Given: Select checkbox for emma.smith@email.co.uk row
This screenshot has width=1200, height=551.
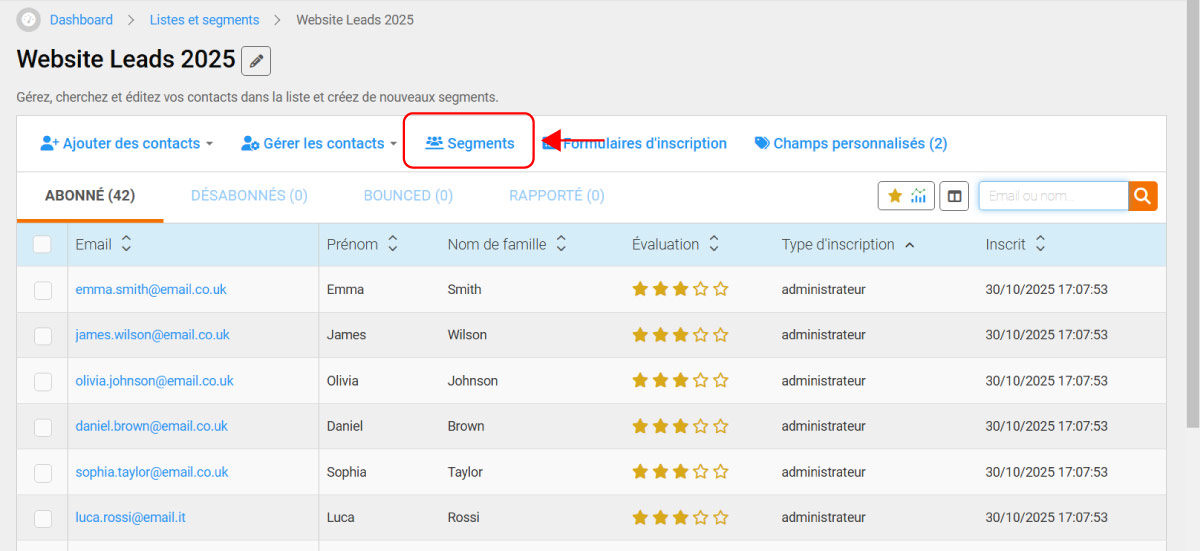Looking at the screenshot, I should coord(43,290).
